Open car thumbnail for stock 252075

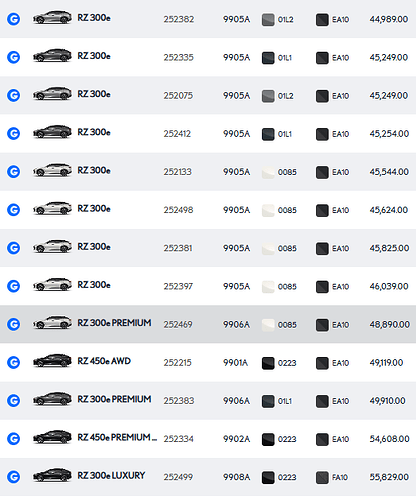click(52, 94)
